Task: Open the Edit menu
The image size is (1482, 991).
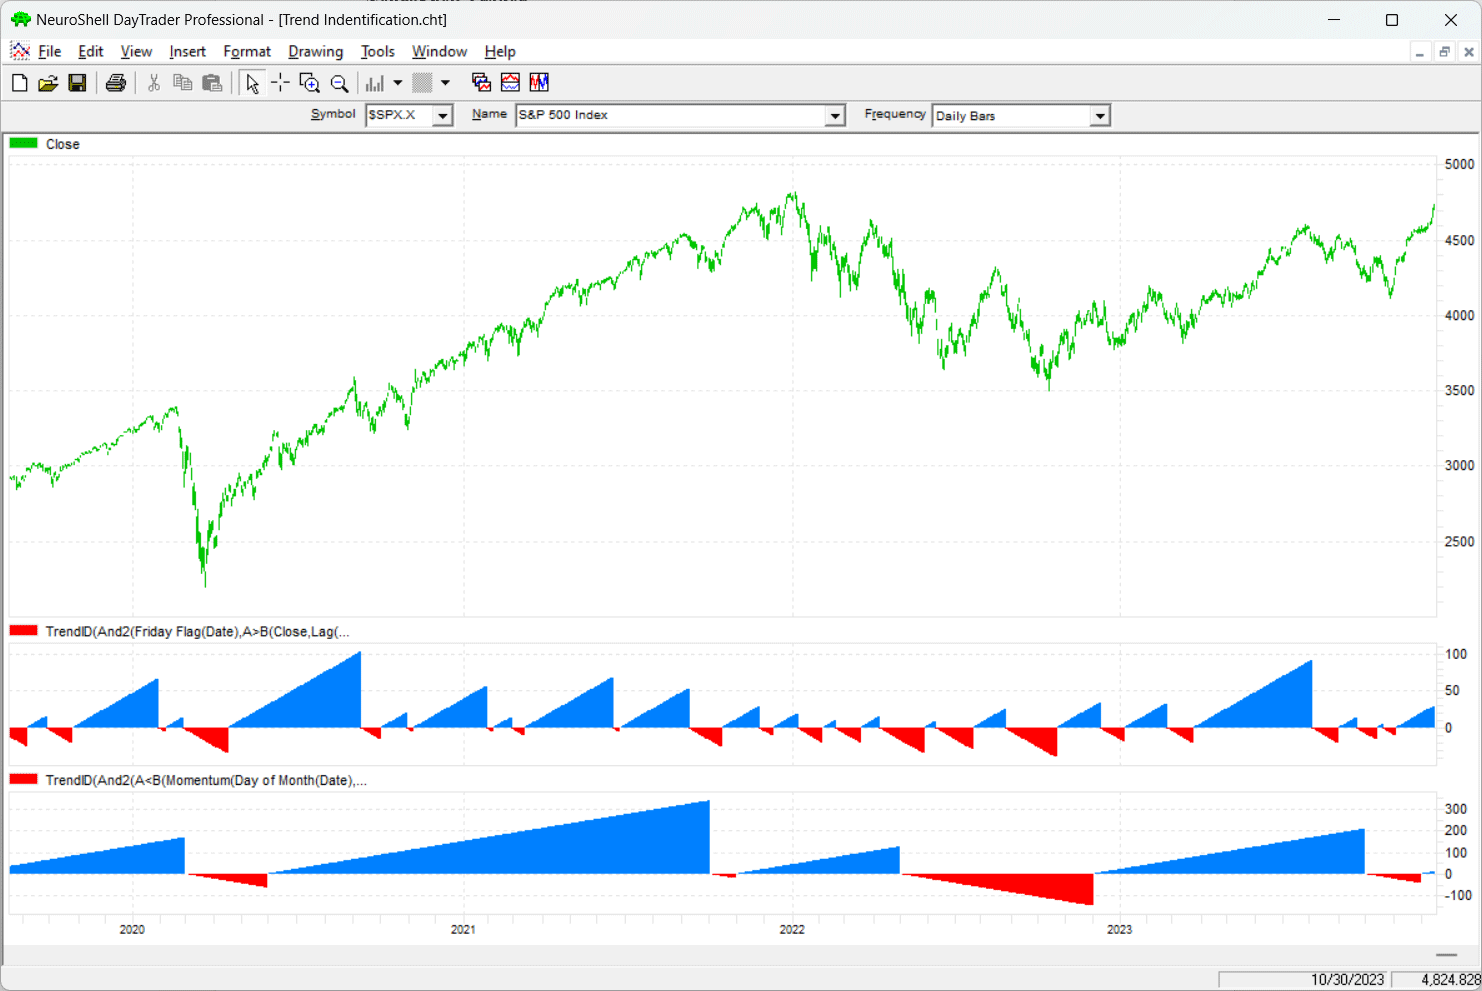Action: tap(91, 52)
